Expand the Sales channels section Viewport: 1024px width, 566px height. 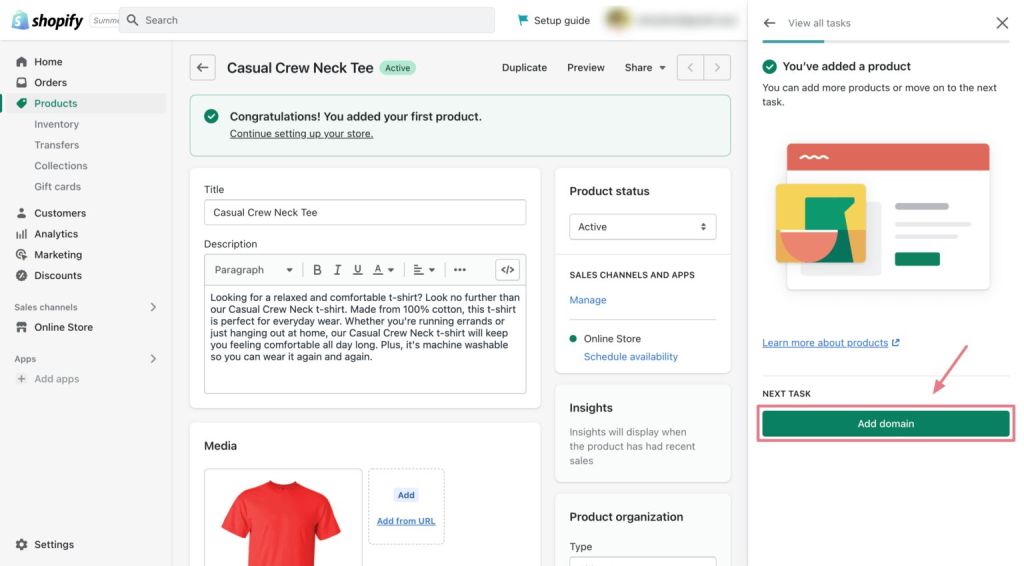153,307
